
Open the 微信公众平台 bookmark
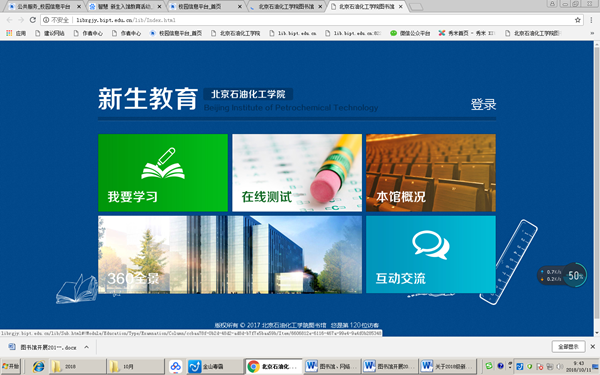click(x=410, y=33)
